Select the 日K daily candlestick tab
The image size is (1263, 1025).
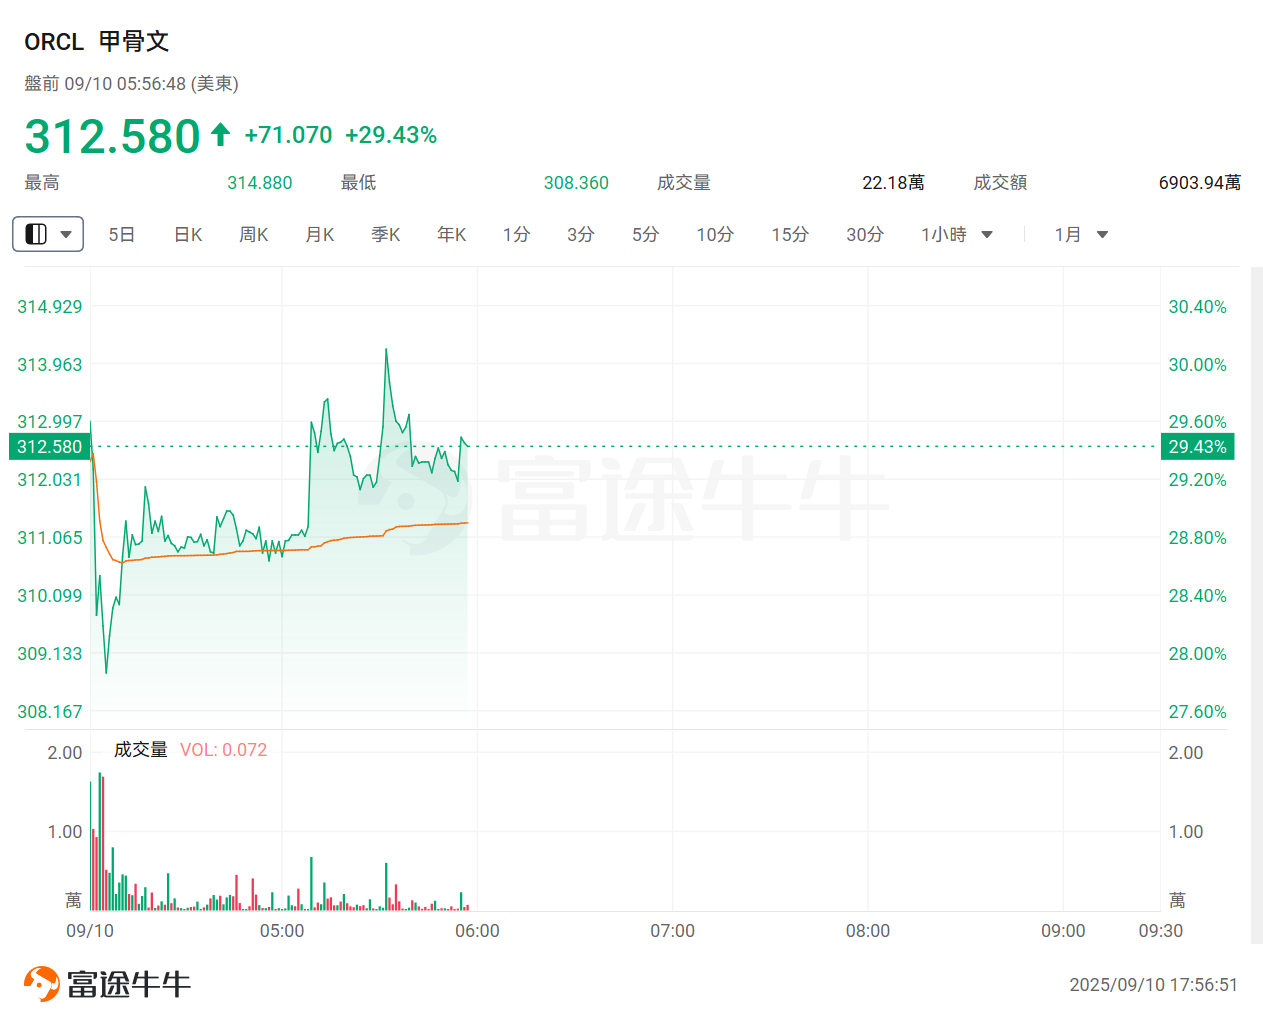(x=187, y=234)
